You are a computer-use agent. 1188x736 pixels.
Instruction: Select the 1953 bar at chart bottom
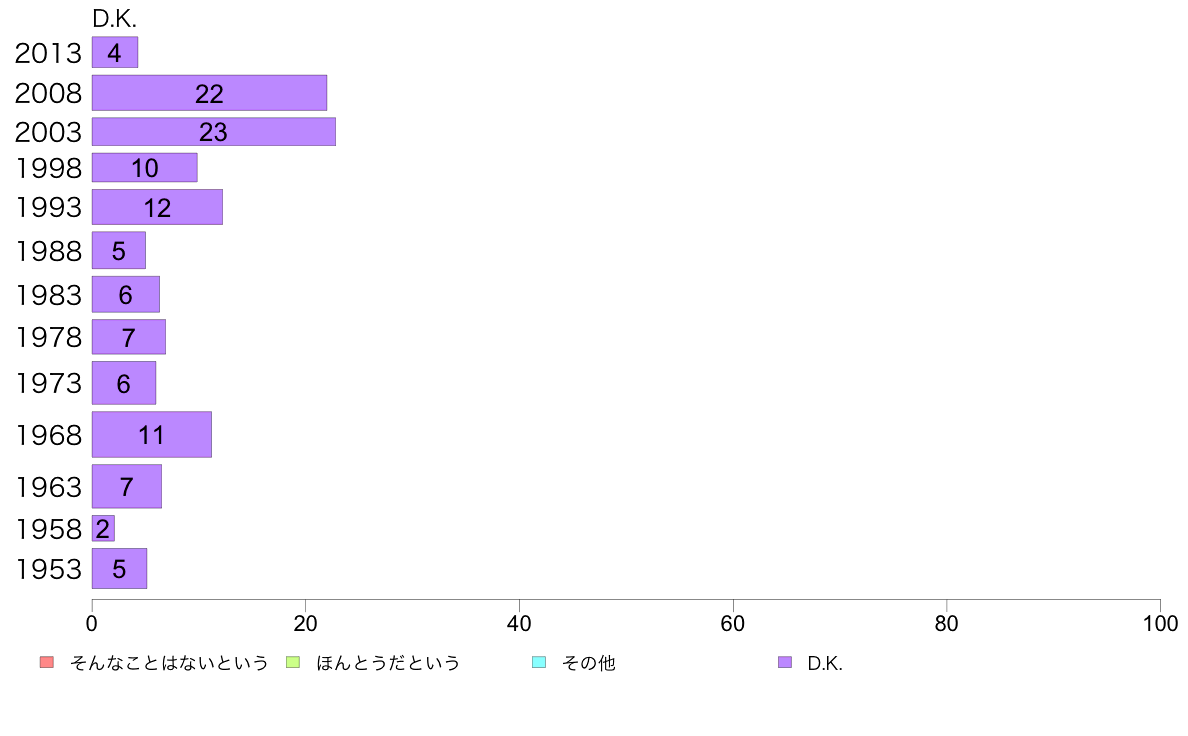coord(120,568)
